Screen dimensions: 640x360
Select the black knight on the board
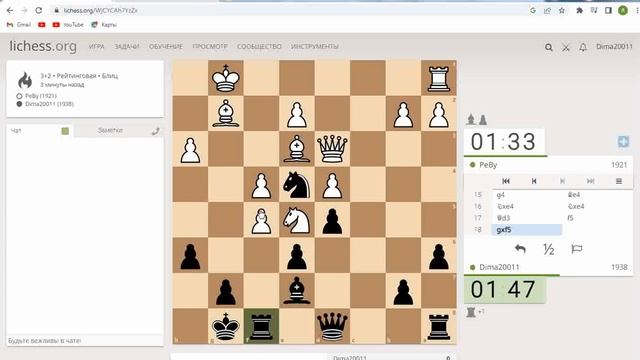click(x=297, y=184)
